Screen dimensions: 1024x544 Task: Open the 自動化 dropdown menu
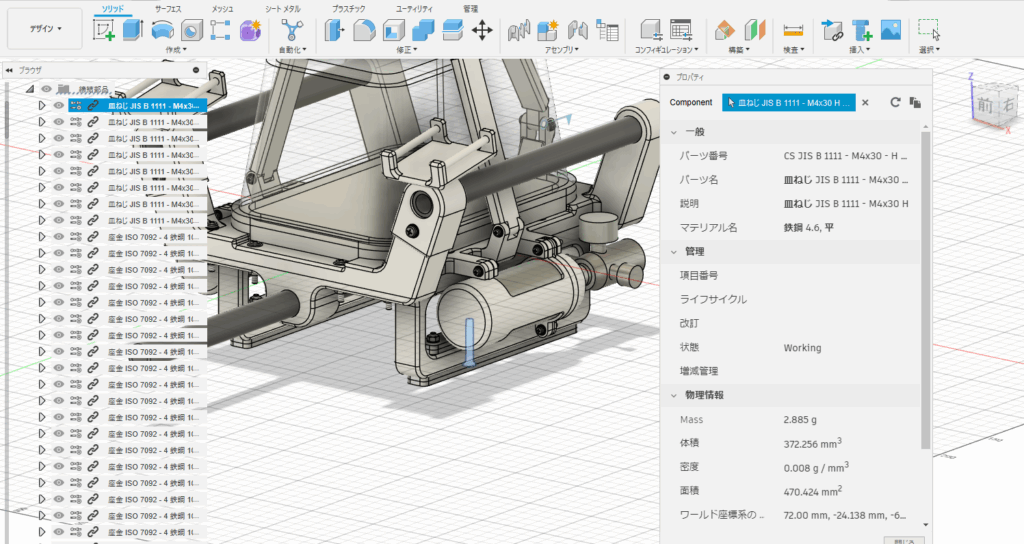pyautogui.click(x=292, y=50)
